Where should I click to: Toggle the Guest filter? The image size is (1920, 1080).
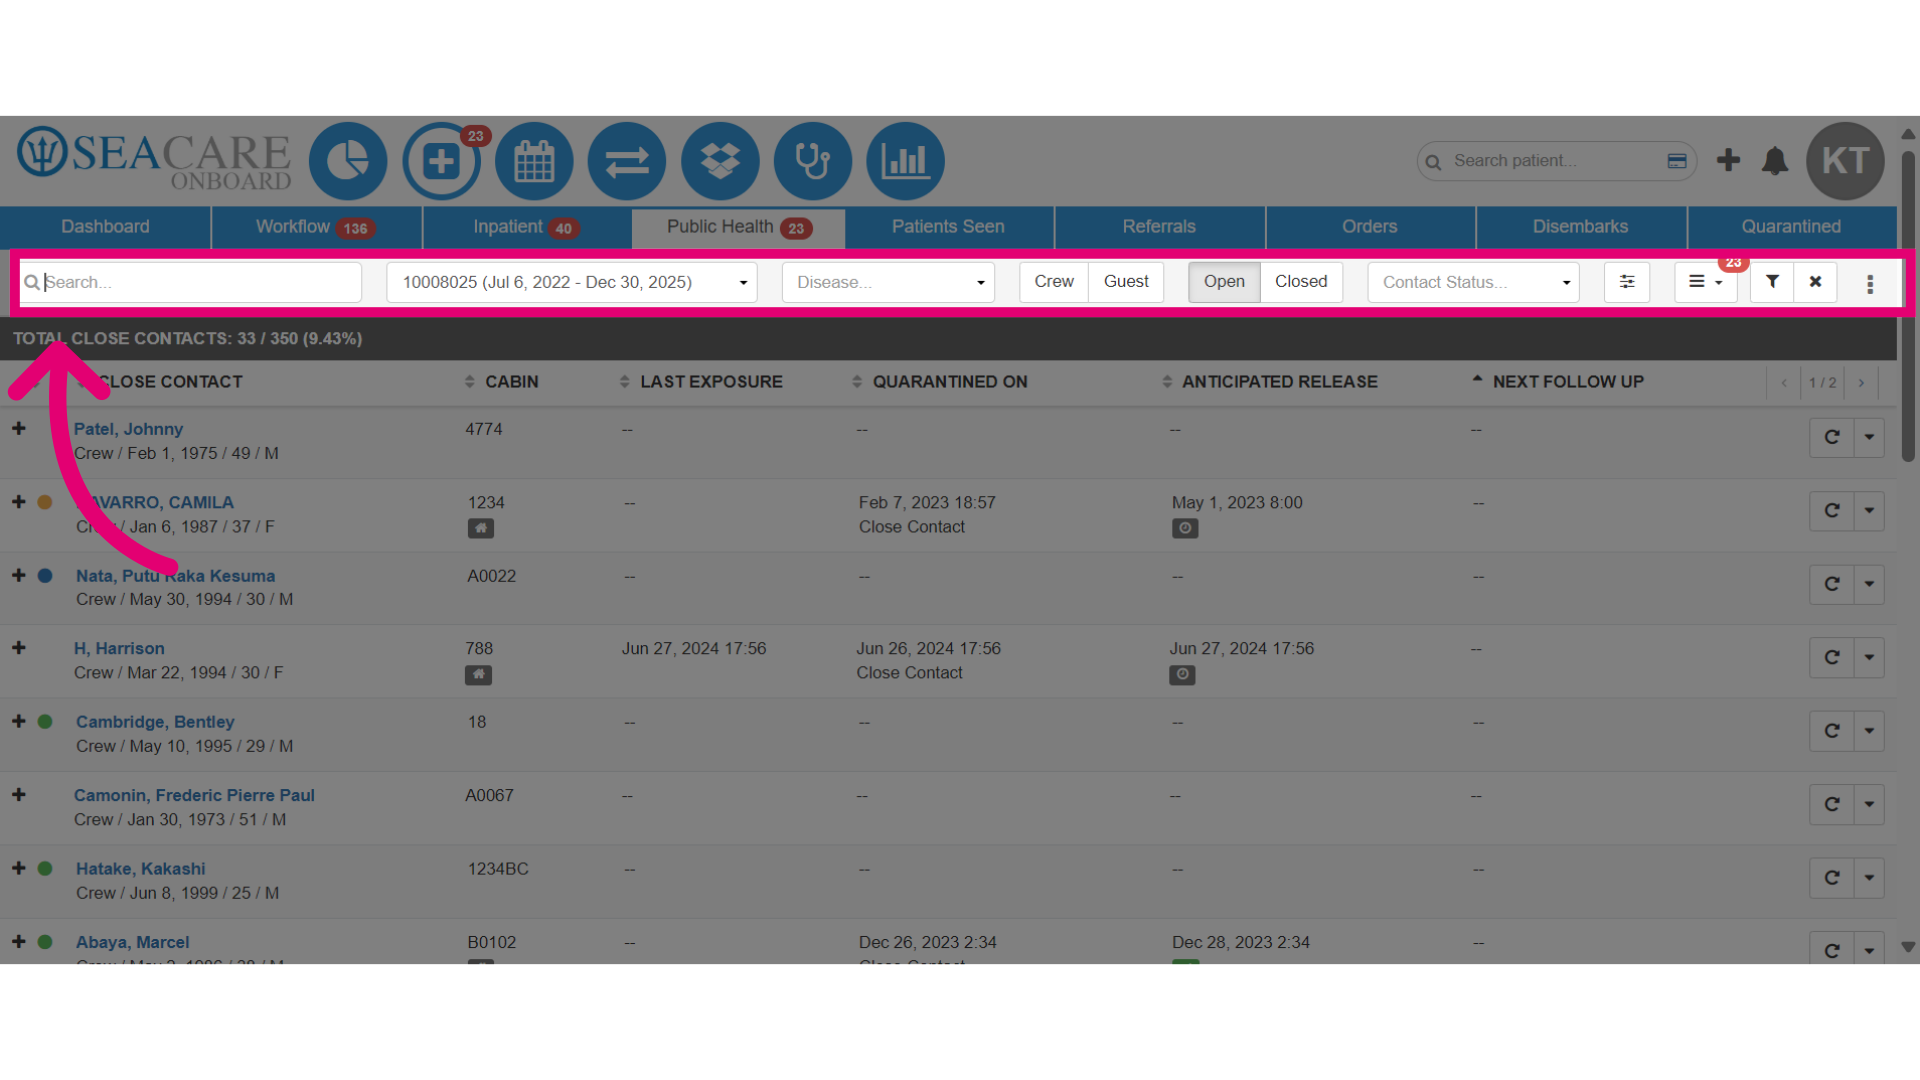[x=1126, y=282]
